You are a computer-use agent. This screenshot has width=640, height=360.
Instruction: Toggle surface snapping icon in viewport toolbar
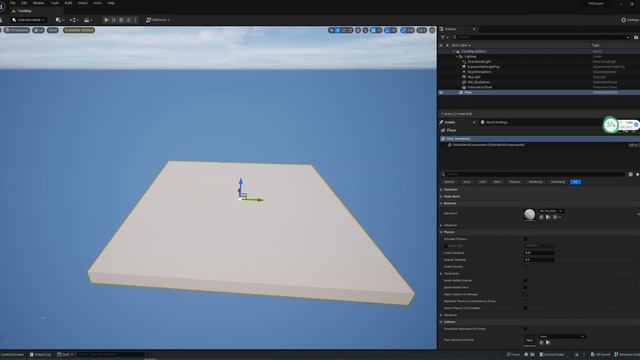tap(365, 30)
